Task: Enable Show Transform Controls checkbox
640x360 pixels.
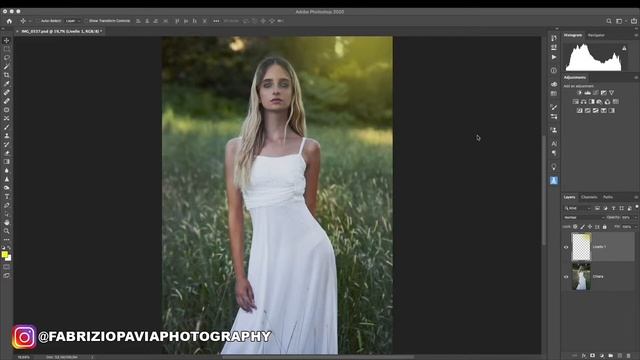Action: click(87, 21)
